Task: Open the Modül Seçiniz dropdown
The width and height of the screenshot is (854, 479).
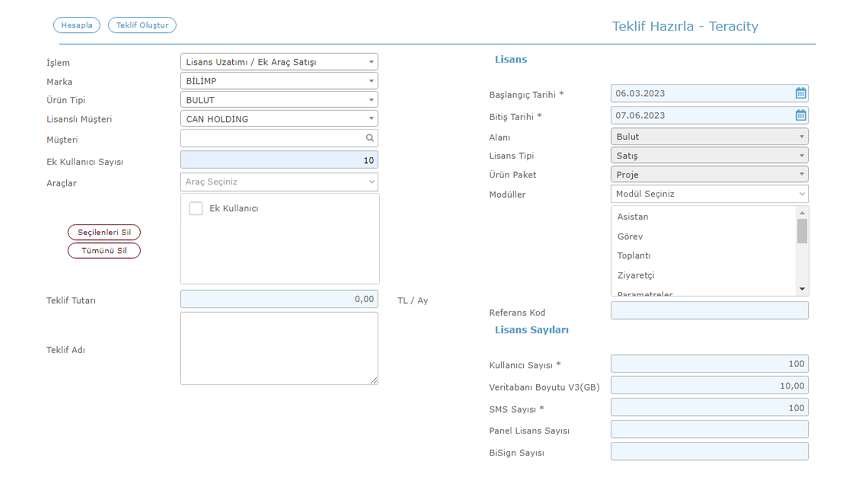Action: tap(710, 194)
